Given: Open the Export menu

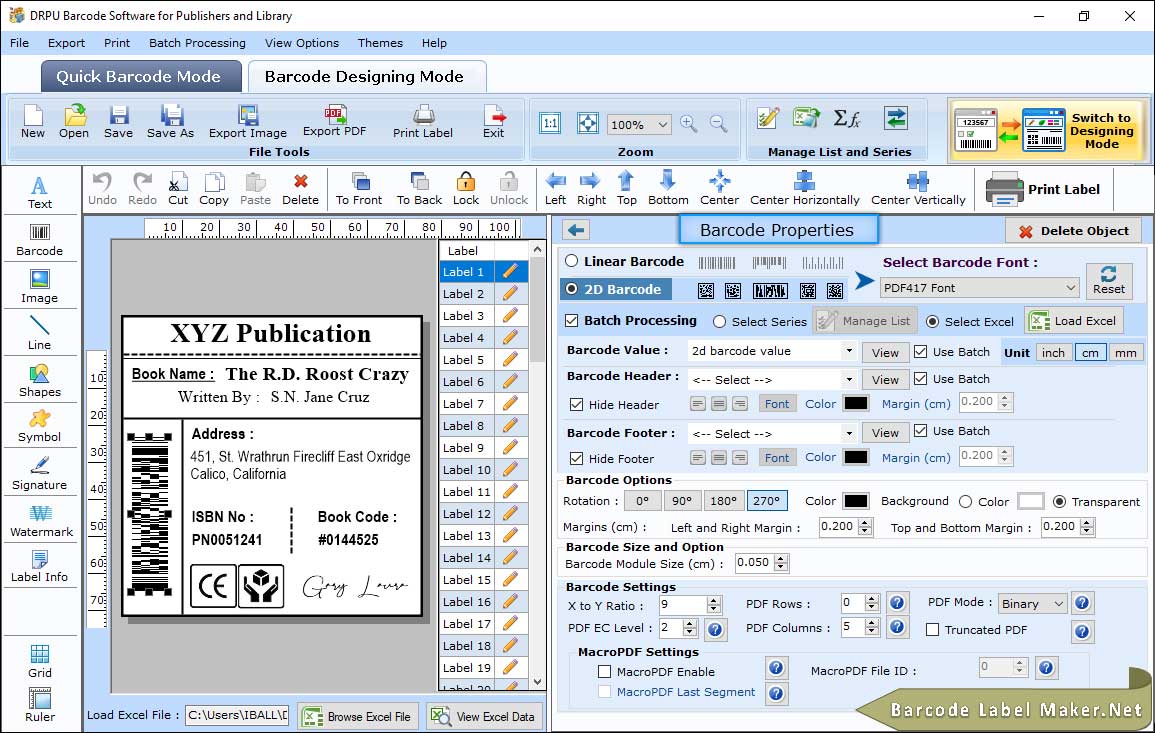Looking at the screenshot, I should [66, 43].
